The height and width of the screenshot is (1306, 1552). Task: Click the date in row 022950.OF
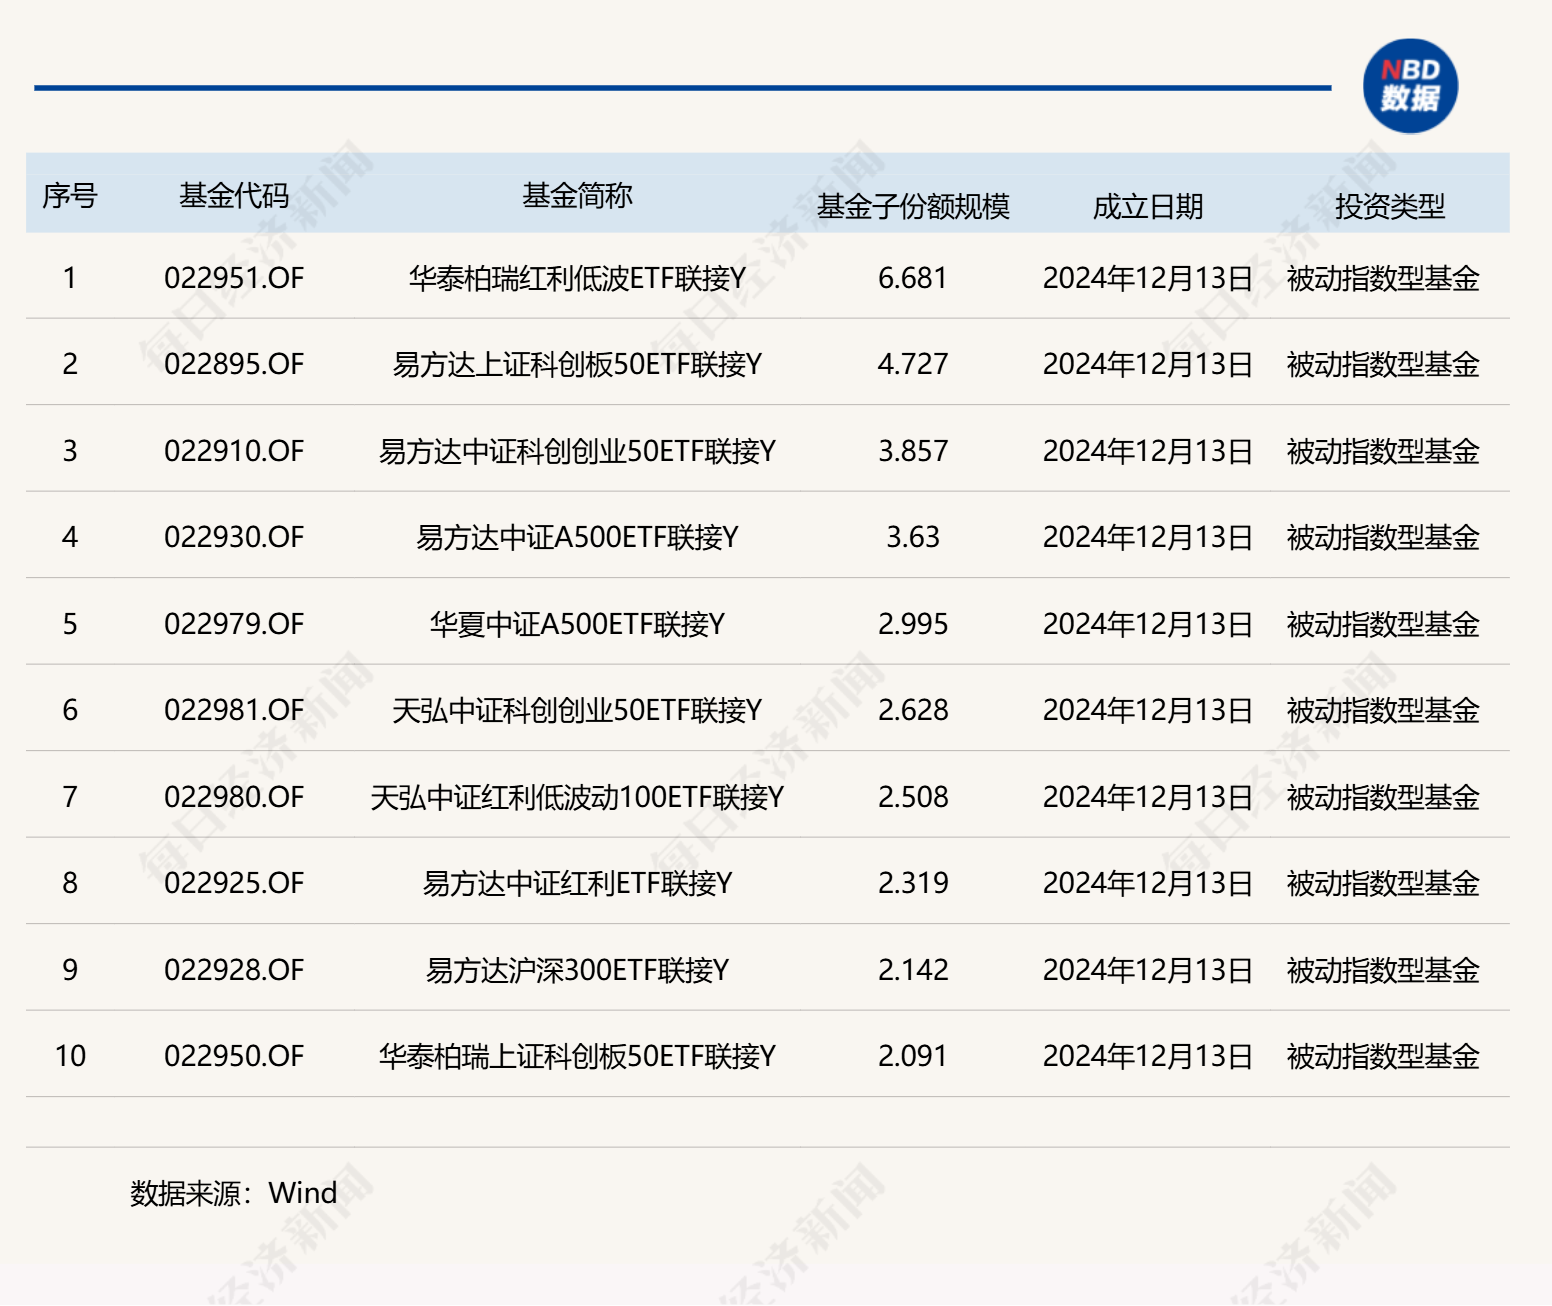tap(1148, 1056)
